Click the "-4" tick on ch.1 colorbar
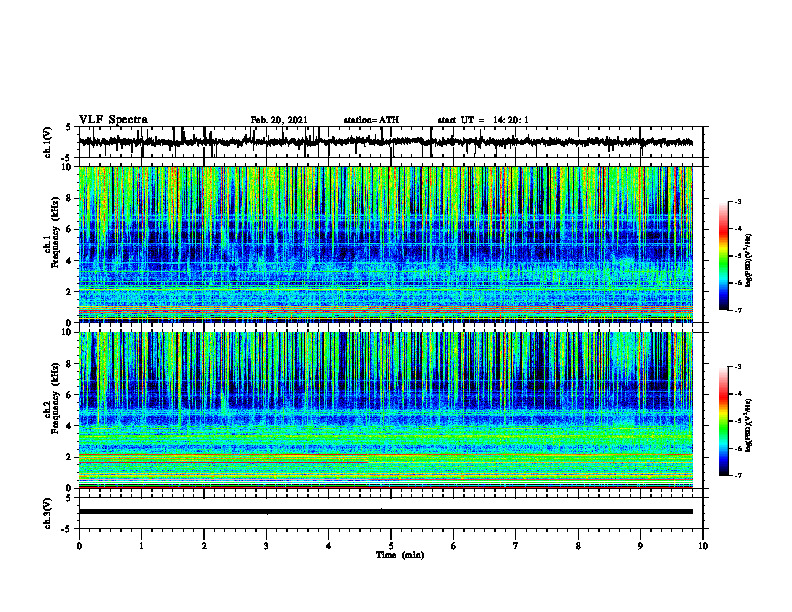The height and width of the screenshot is (612, 792). 737,229
